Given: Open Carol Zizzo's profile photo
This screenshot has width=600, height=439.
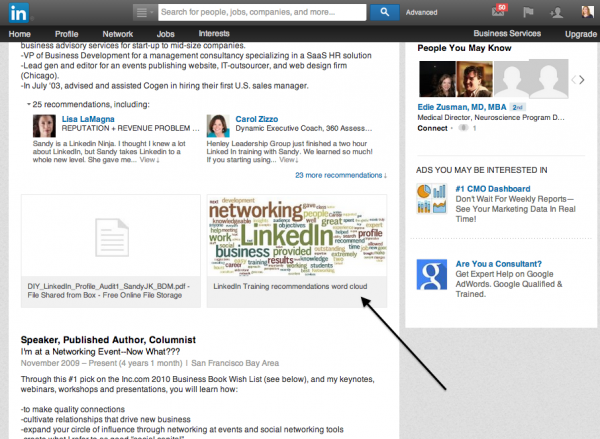Looking at the screenshot, I should [218, 126].
